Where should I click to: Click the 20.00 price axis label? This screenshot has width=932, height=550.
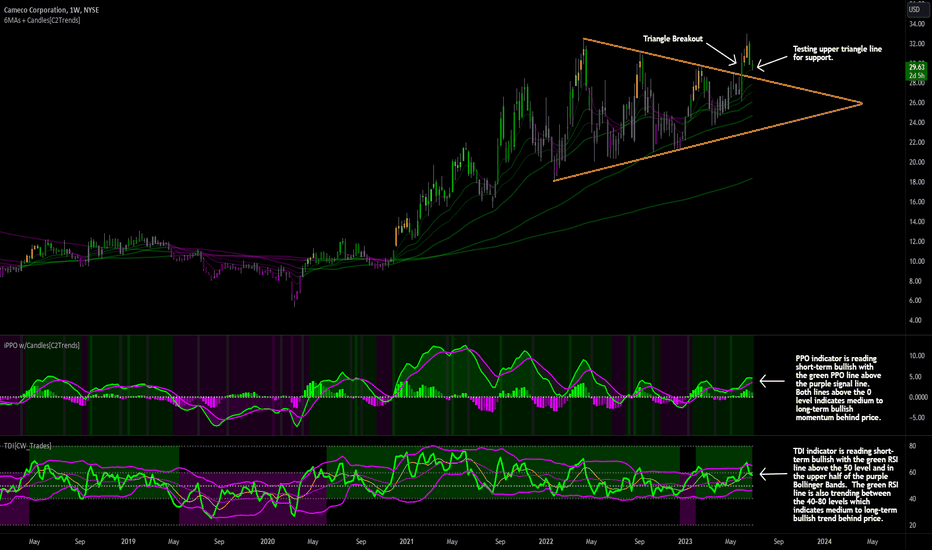[x=917, y=162]
